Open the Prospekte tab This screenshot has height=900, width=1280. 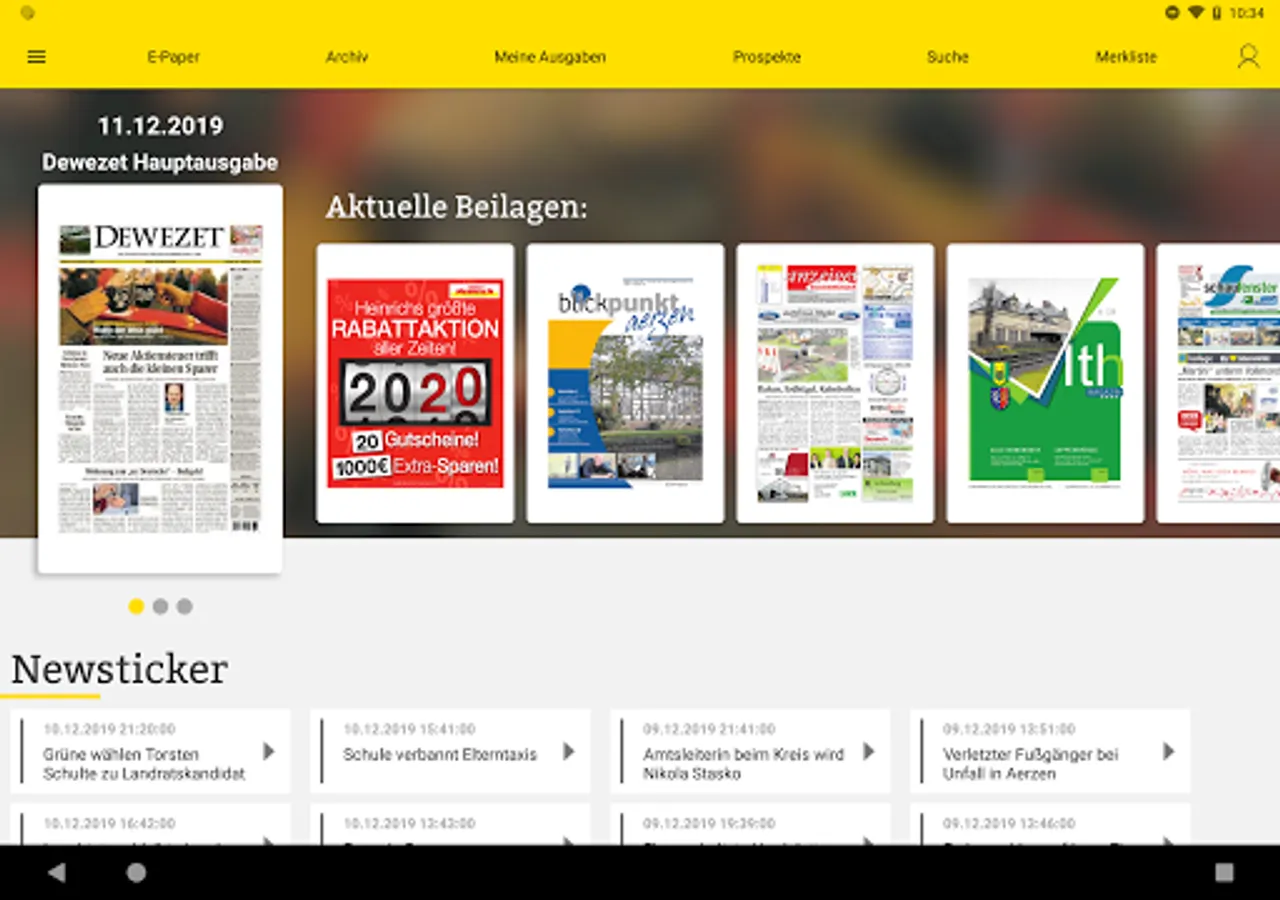click(767, 57)
